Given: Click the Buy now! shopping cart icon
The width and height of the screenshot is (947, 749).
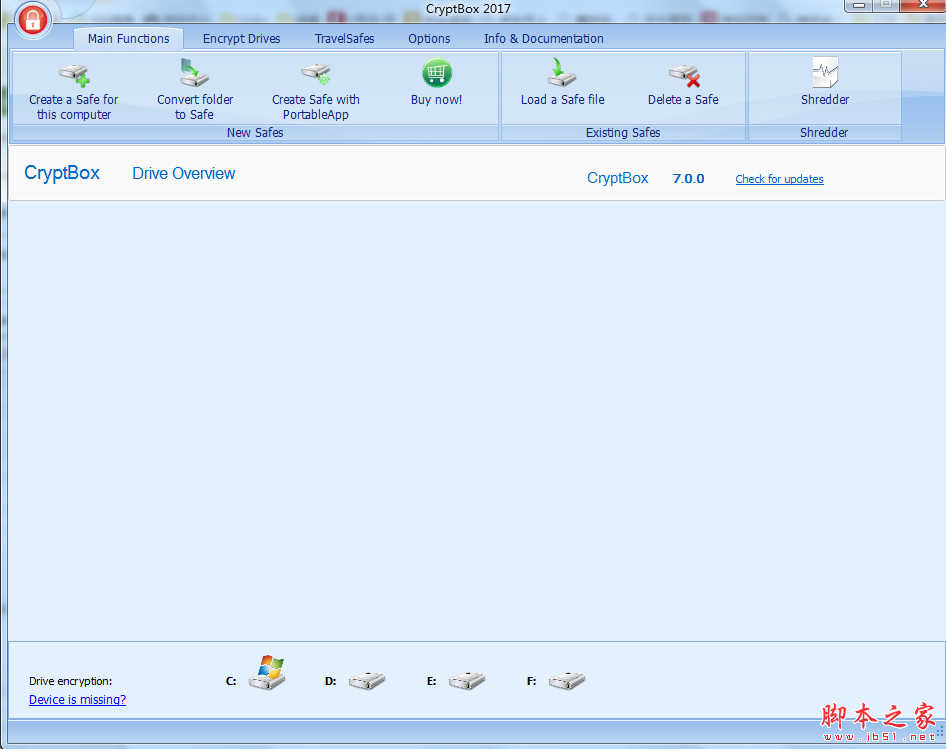Looking at the screenshot, I should click(x=437, y=74).
